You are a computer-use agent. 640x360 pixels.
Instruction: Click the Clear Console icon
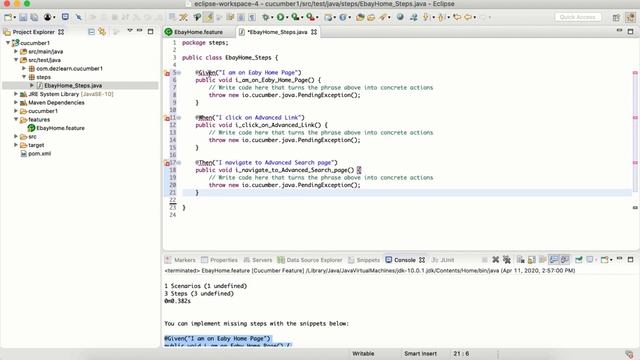(x=520, y=260)
